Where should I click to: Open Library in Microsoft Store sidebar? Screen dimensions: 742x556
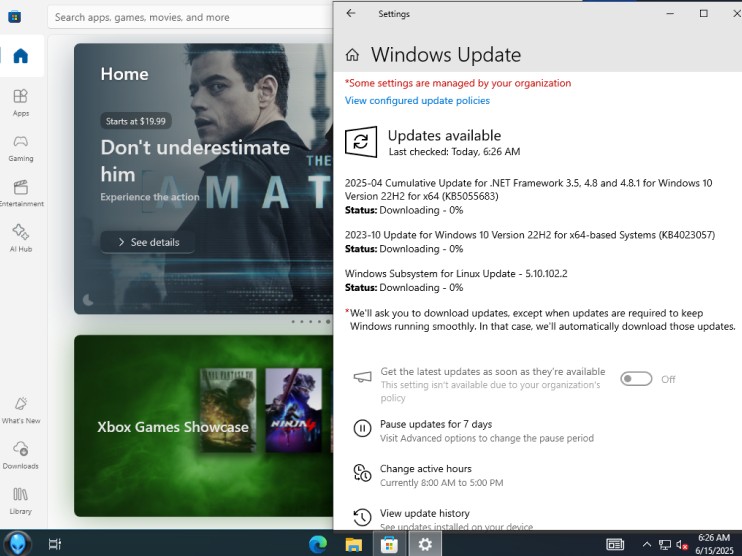pyautogui.click(x=21, y=501)
